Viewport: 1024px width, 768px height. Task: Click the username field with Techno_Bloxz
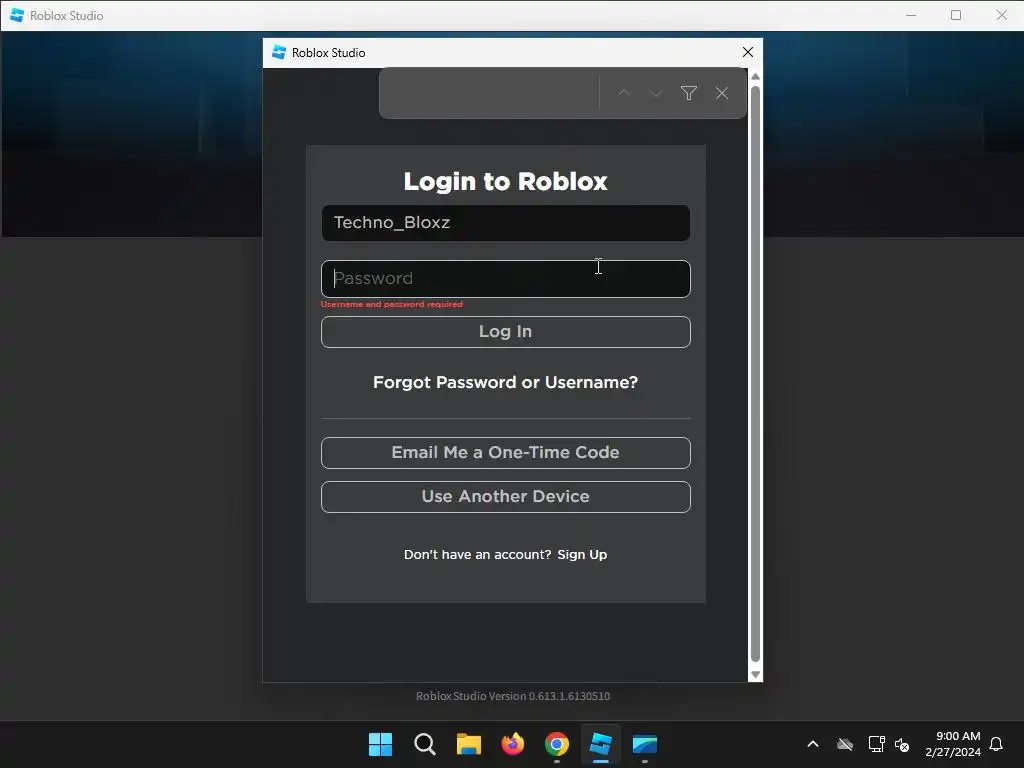click(505, 223)
